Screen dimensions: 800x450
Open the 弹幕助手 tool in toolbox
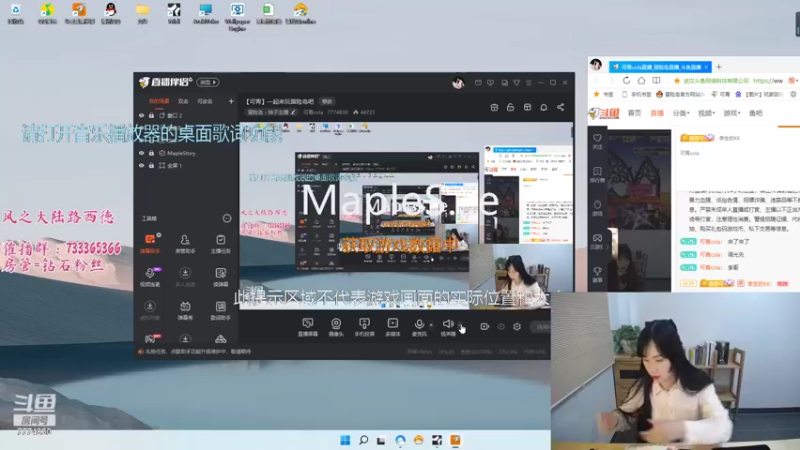click(149, 243)
